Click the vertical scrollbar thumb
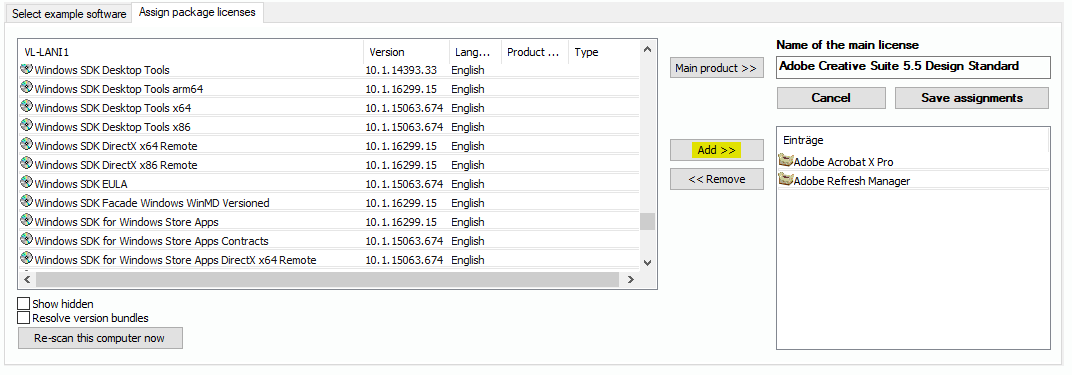 click(647, 221)
